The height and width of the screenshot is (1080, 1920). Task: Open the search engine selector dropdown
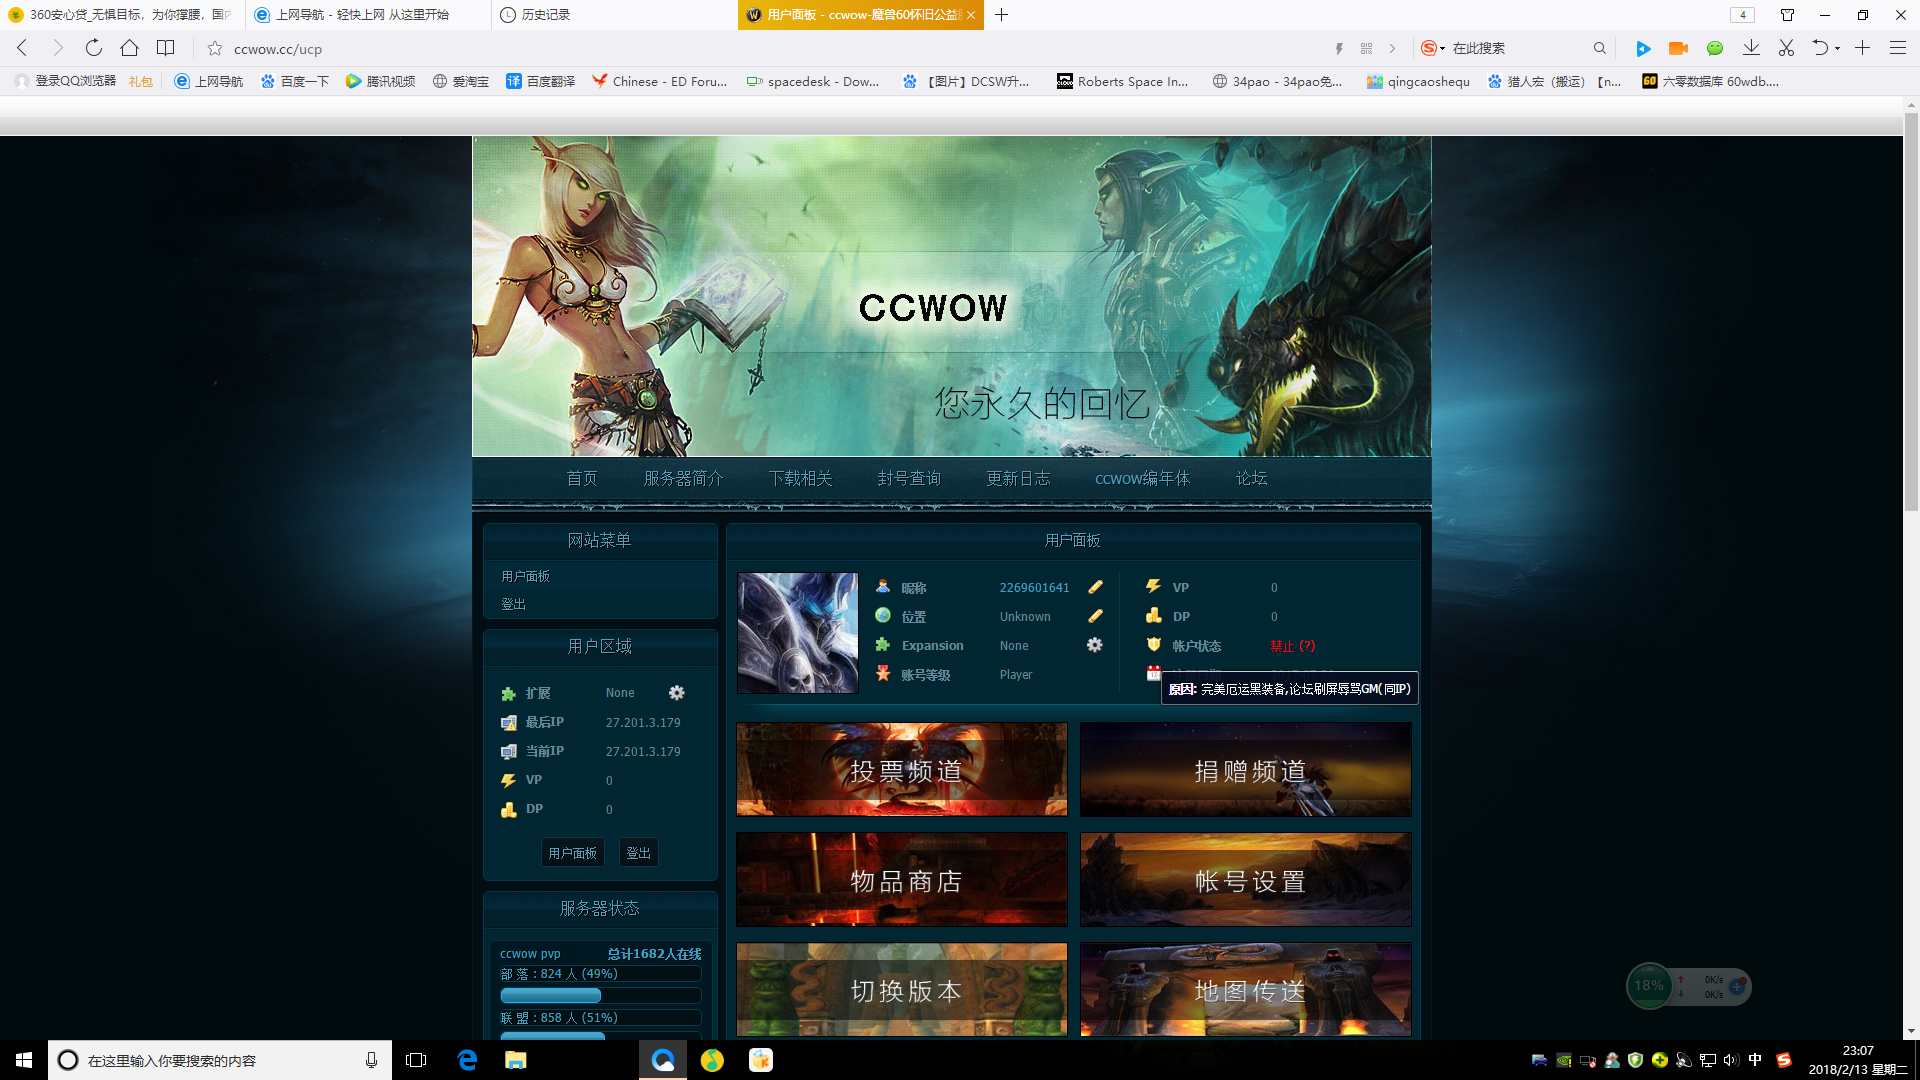pyautogui.click(x=1433, y=48)
